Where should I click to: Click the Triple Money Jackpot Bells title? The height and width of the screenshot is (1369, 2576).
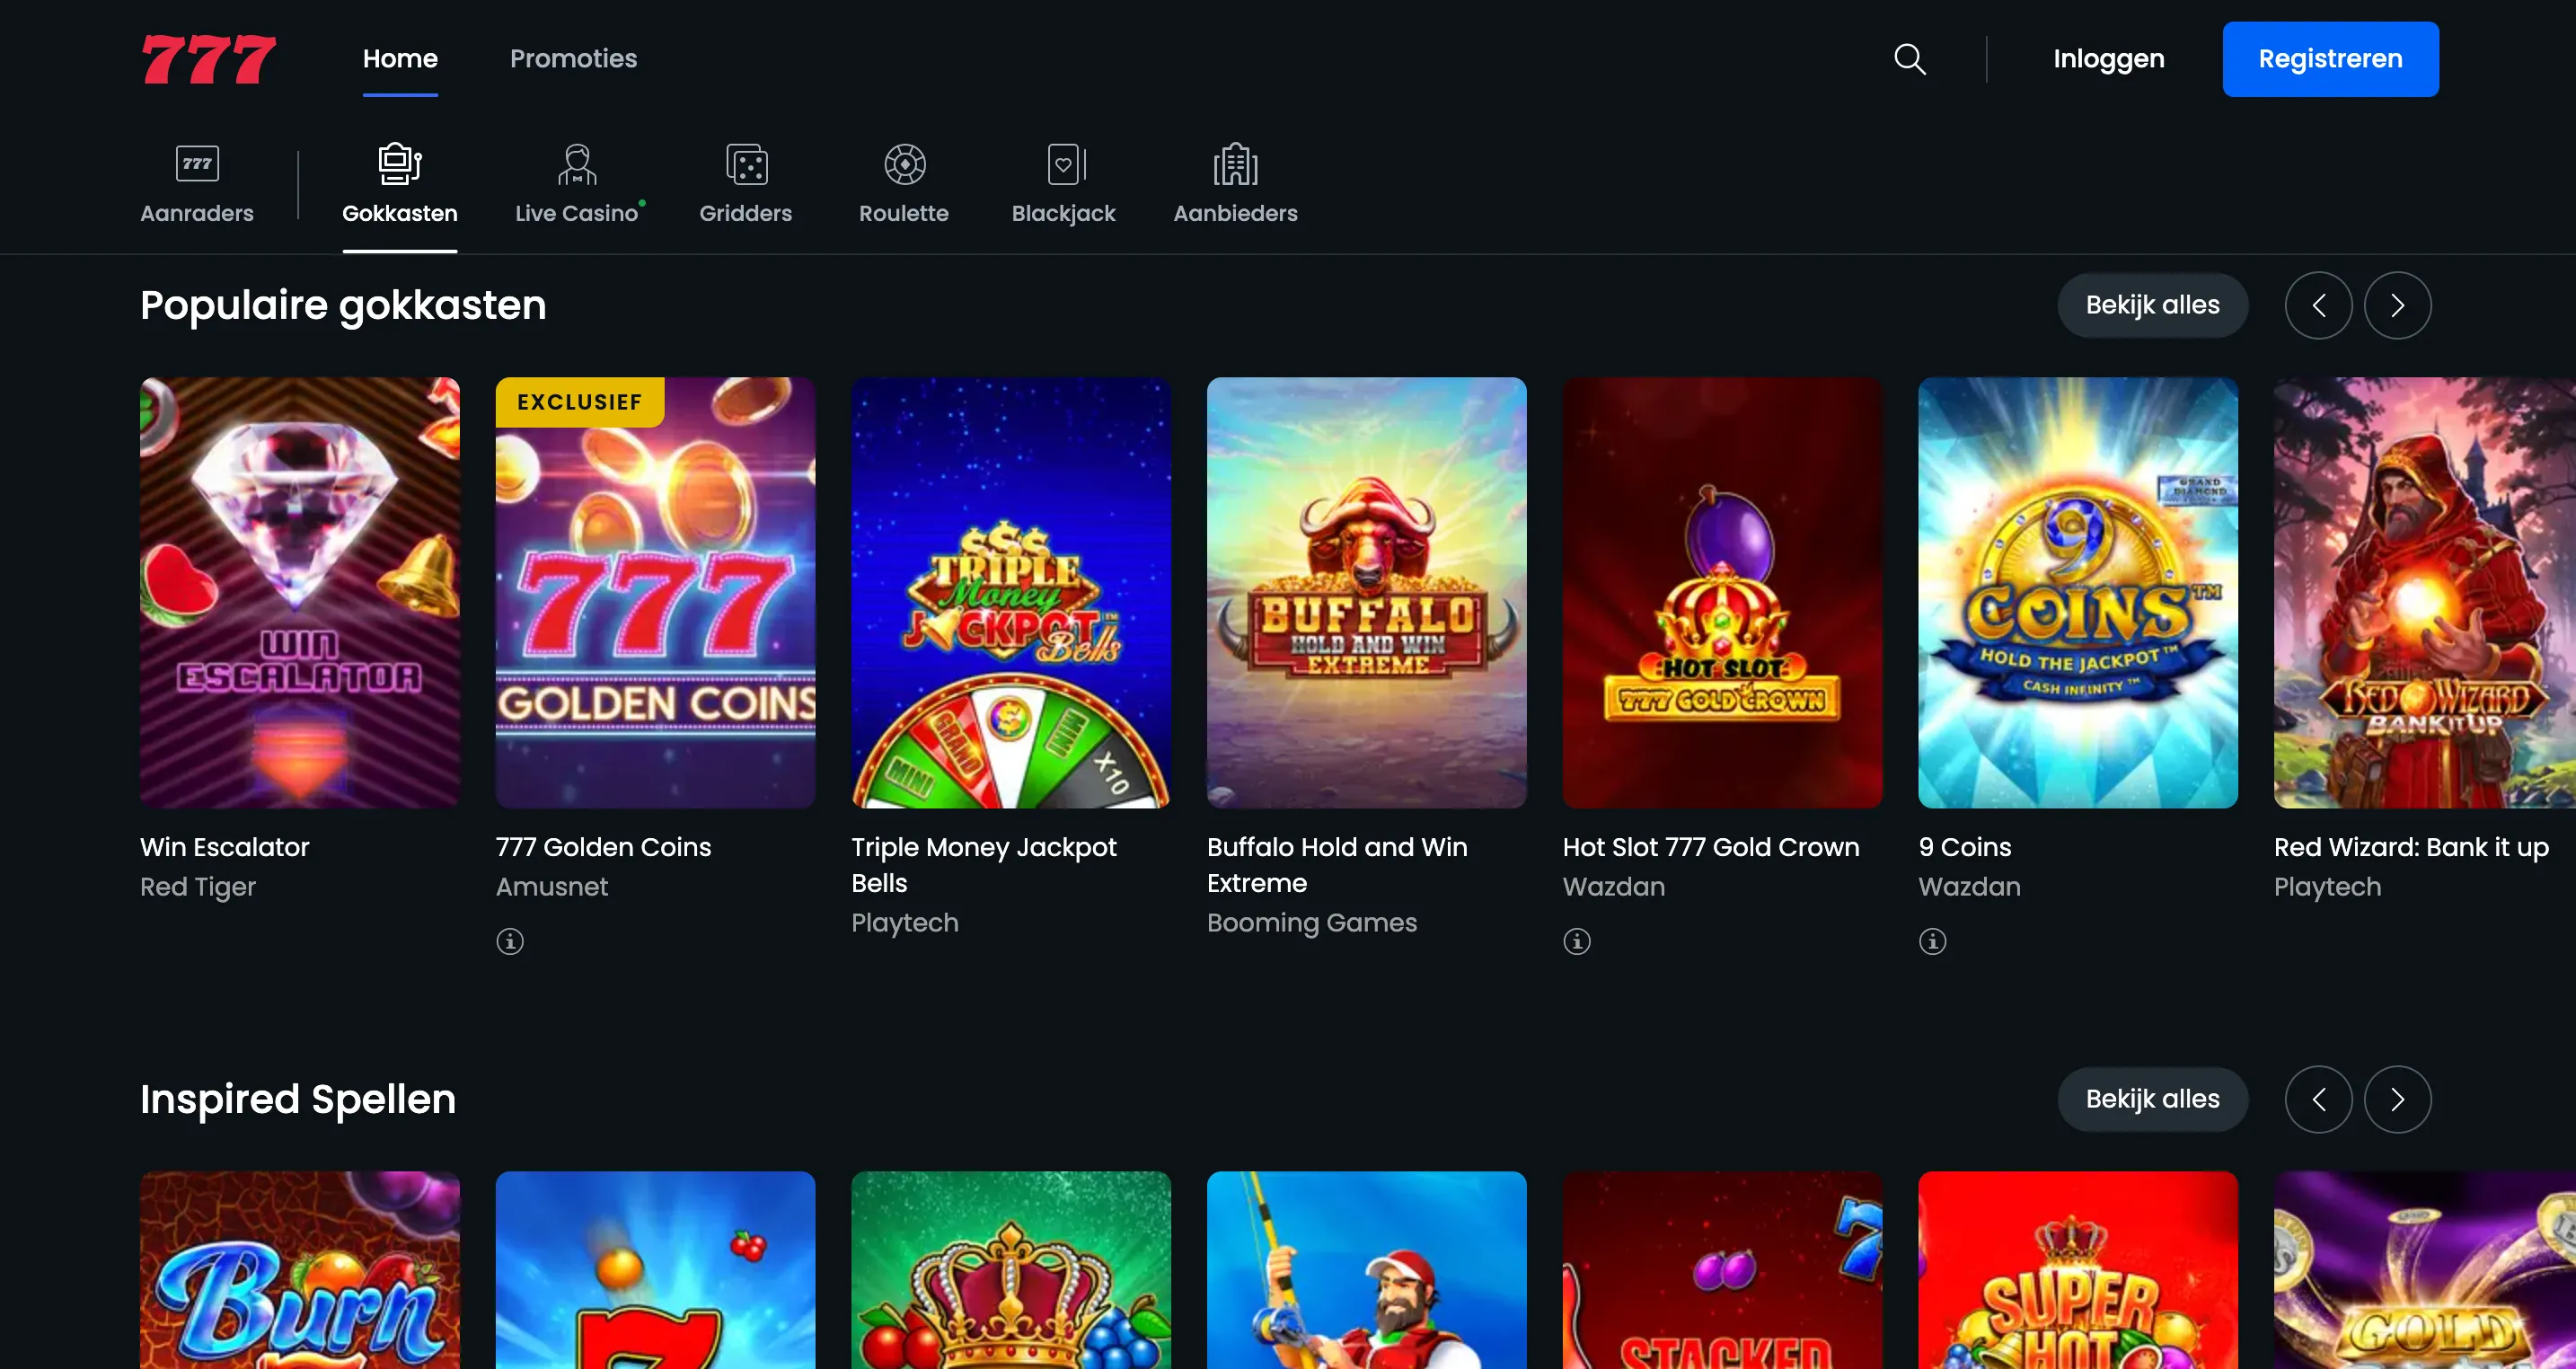click(984, 865)
